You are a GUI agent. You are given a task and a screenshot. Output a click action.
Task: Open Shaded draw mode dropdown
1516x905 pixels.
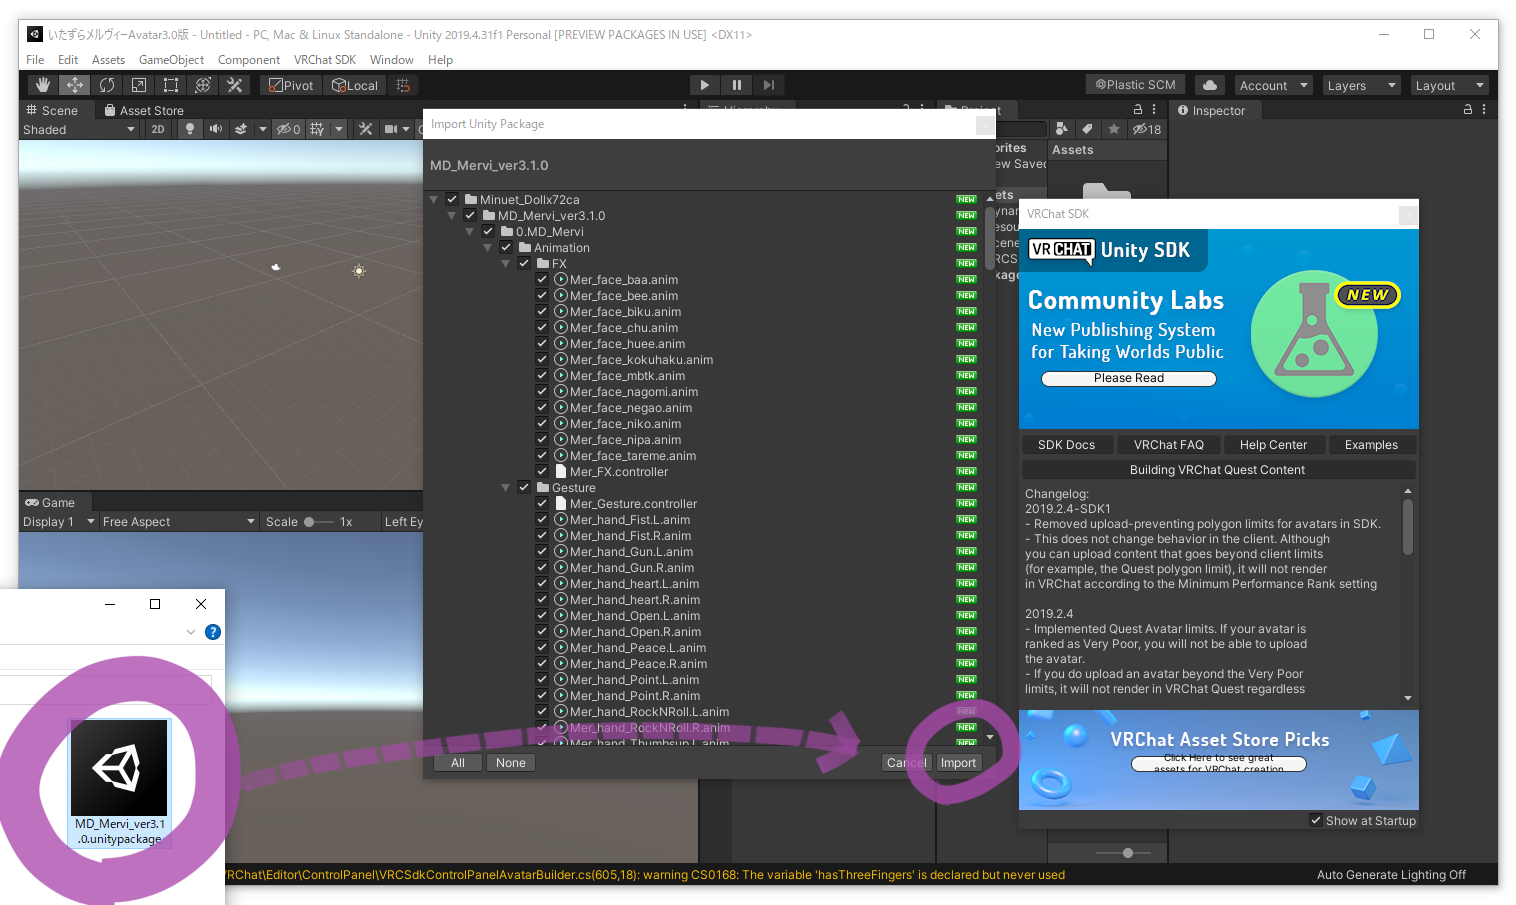point(80,129)
